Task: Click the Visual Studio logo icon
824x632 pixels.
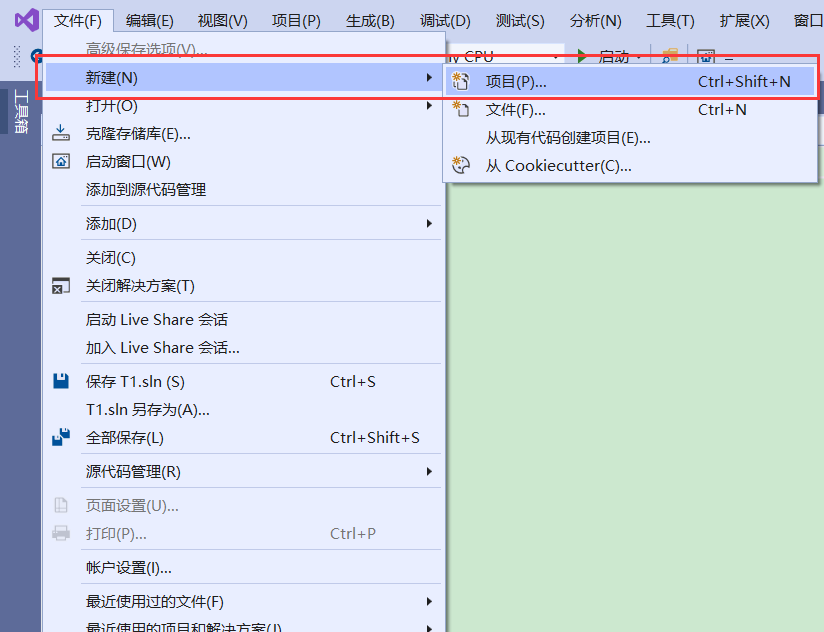Action: pos(26,20)
